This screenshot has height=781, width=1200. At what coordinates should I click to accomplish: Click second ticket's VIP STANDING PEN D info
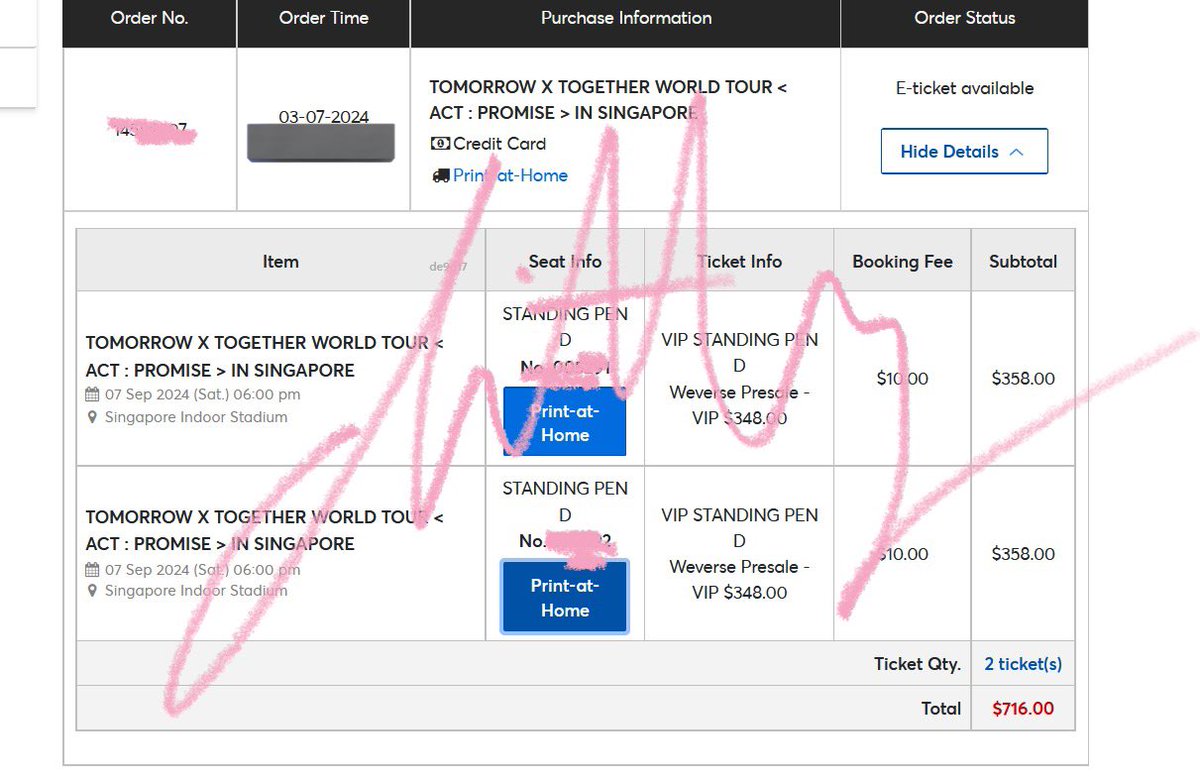point(739,528)
